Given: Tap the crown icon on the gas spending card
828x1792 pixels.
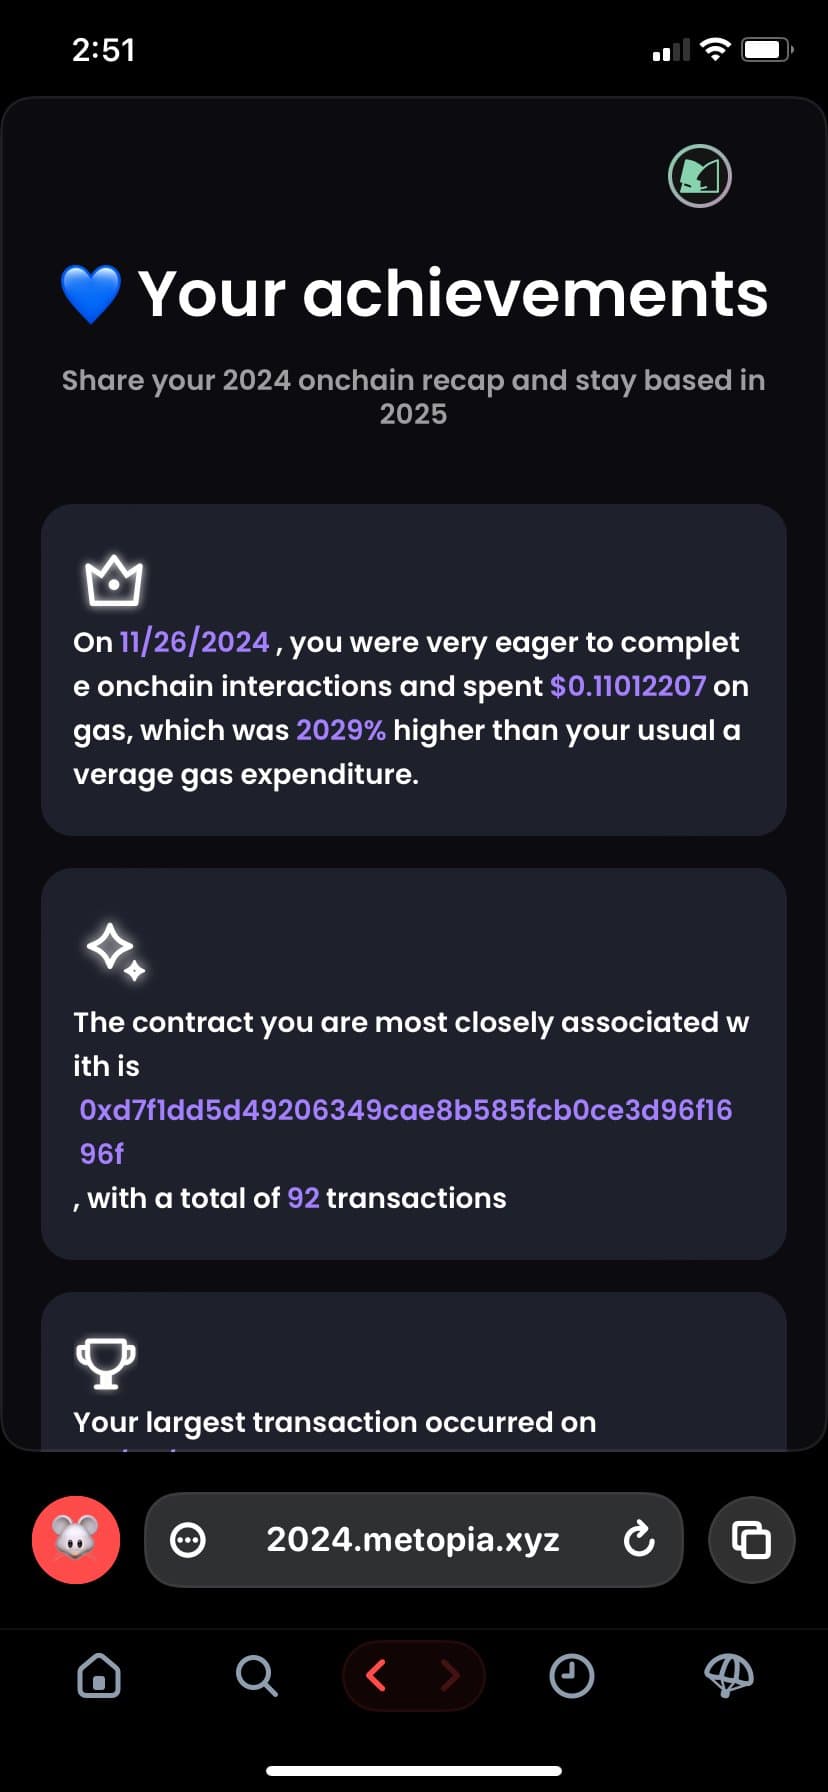Looking at the screenshot, I should pyautogui.click(x=113, y=580).
